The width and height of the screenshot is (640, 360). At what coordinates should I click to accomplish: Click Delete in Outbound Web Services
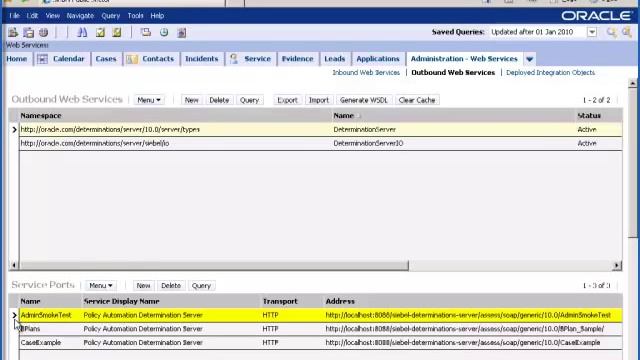coord(219,100)
